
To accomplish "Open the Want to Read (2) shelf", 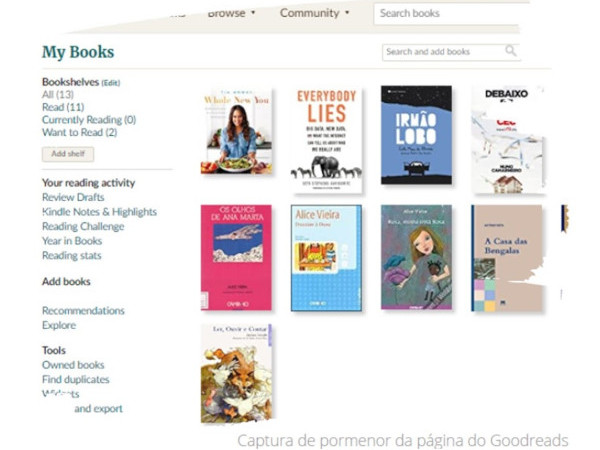I will click(80, 132).
